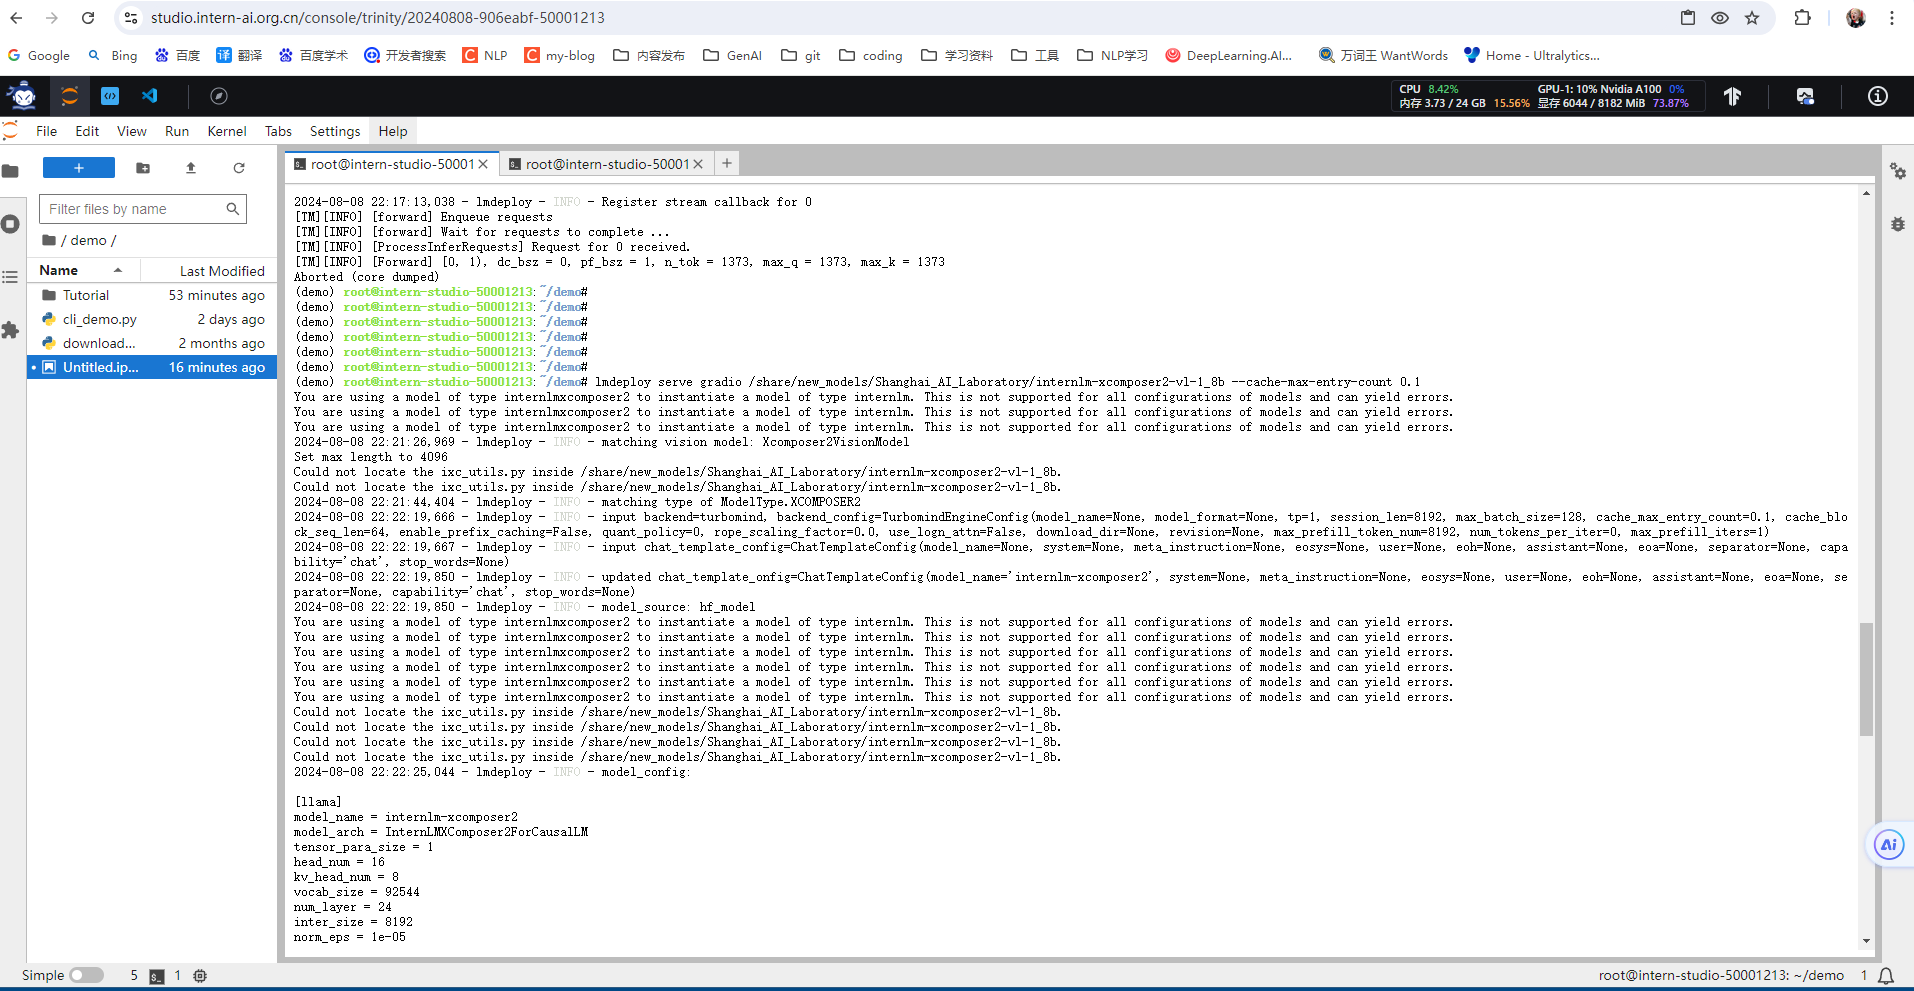Open the View menu
The width and height of the screenshot is (1914, 991).
[131, 131]
